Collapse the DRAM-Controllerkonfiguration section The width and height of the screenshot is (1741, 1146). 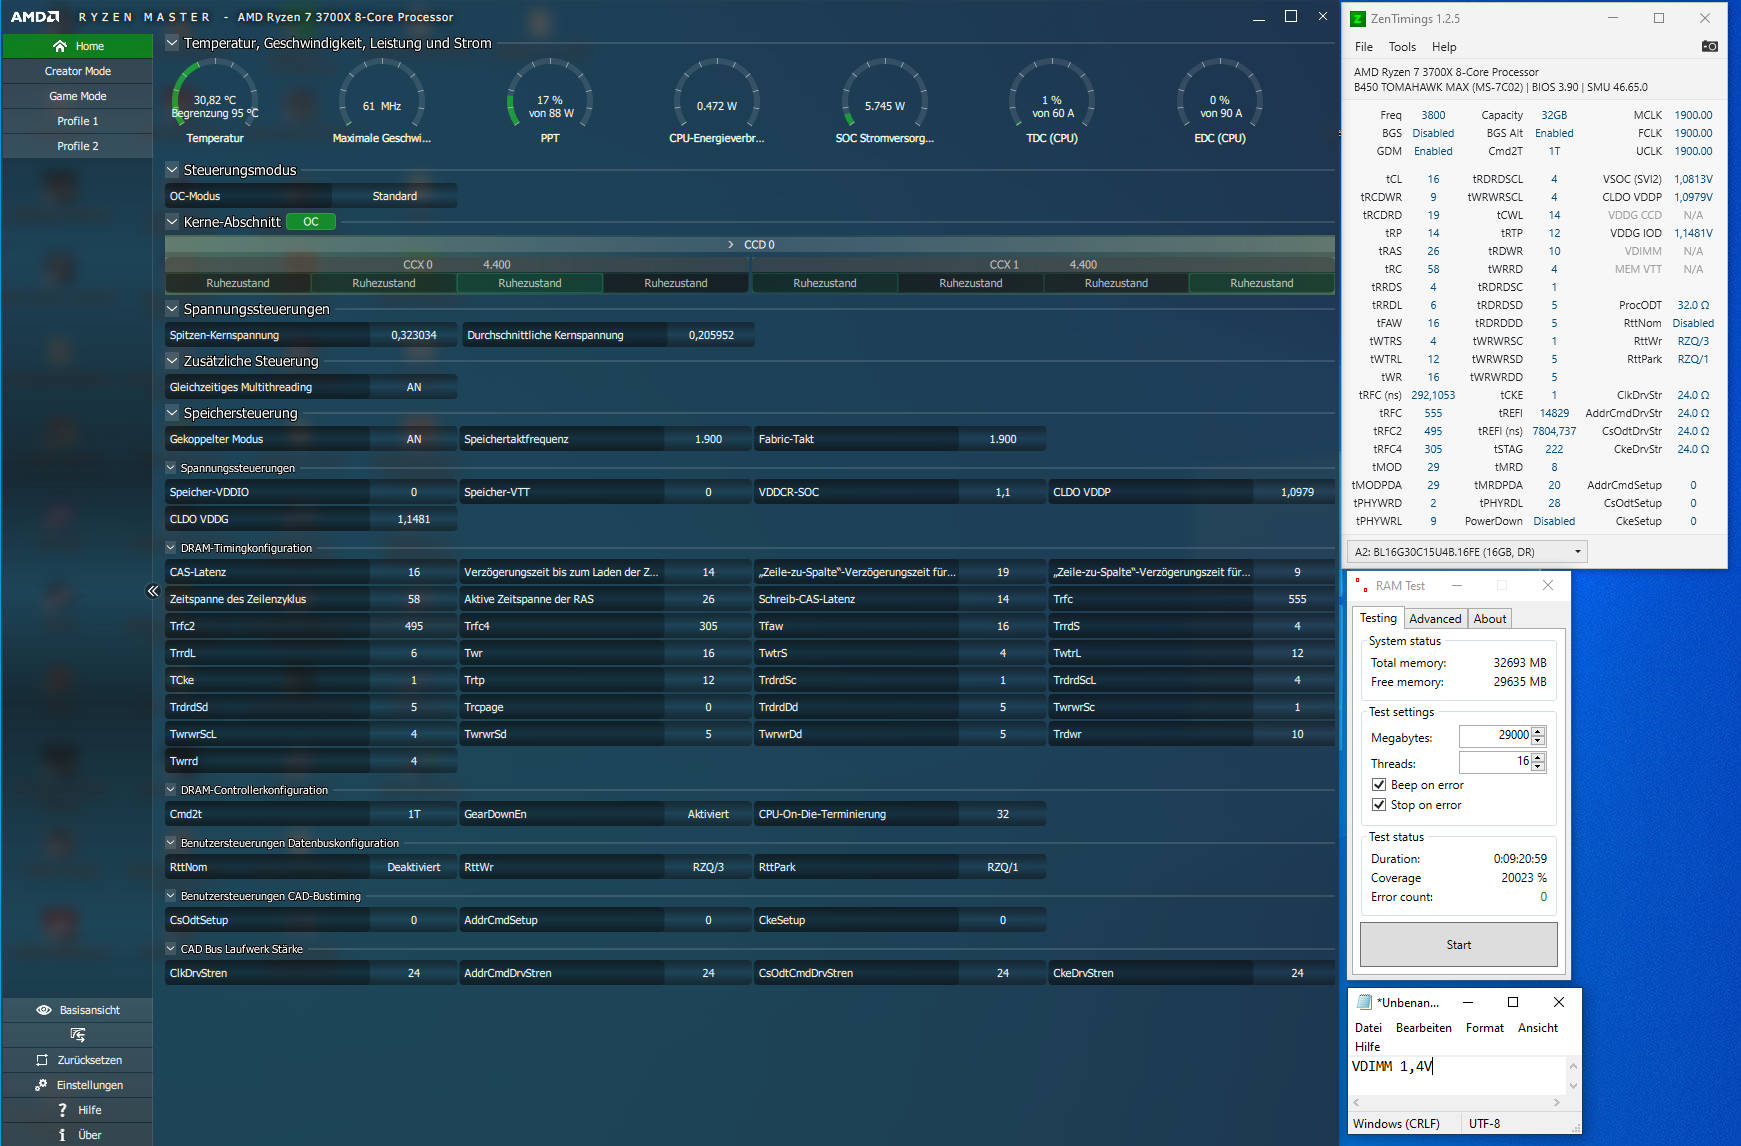pyautogui.click(x=171, y=790)
